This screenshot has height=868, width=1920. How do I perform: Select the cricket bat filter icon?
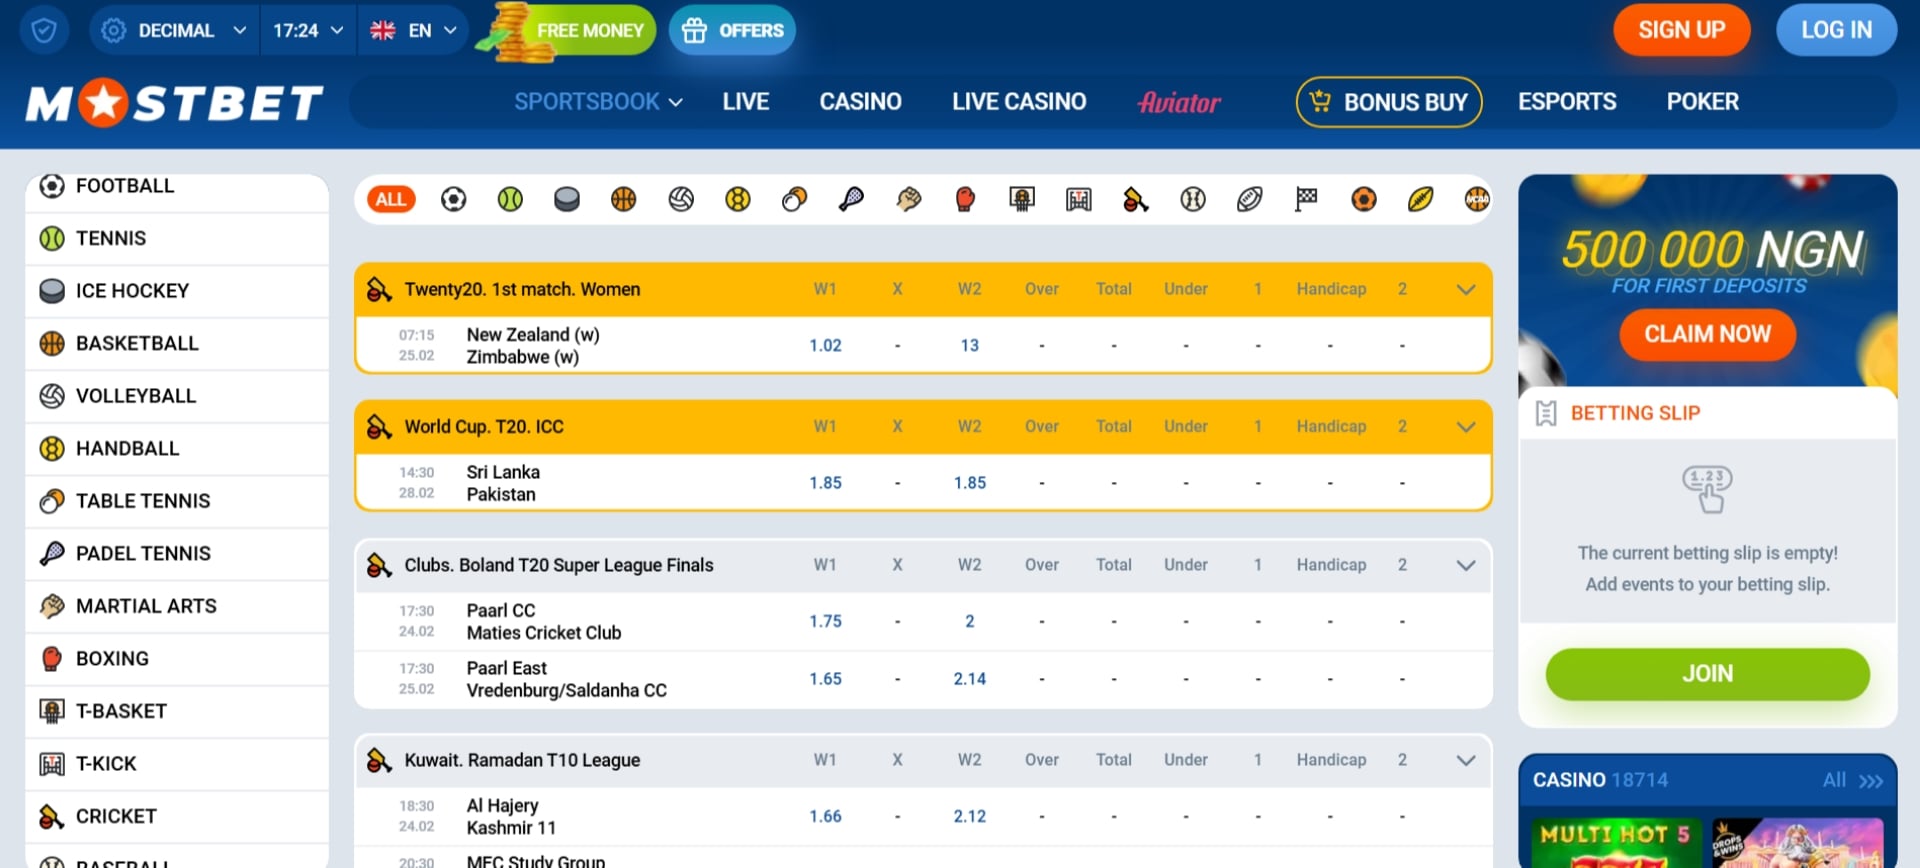pyautogui.click(x=1136, y=199)
